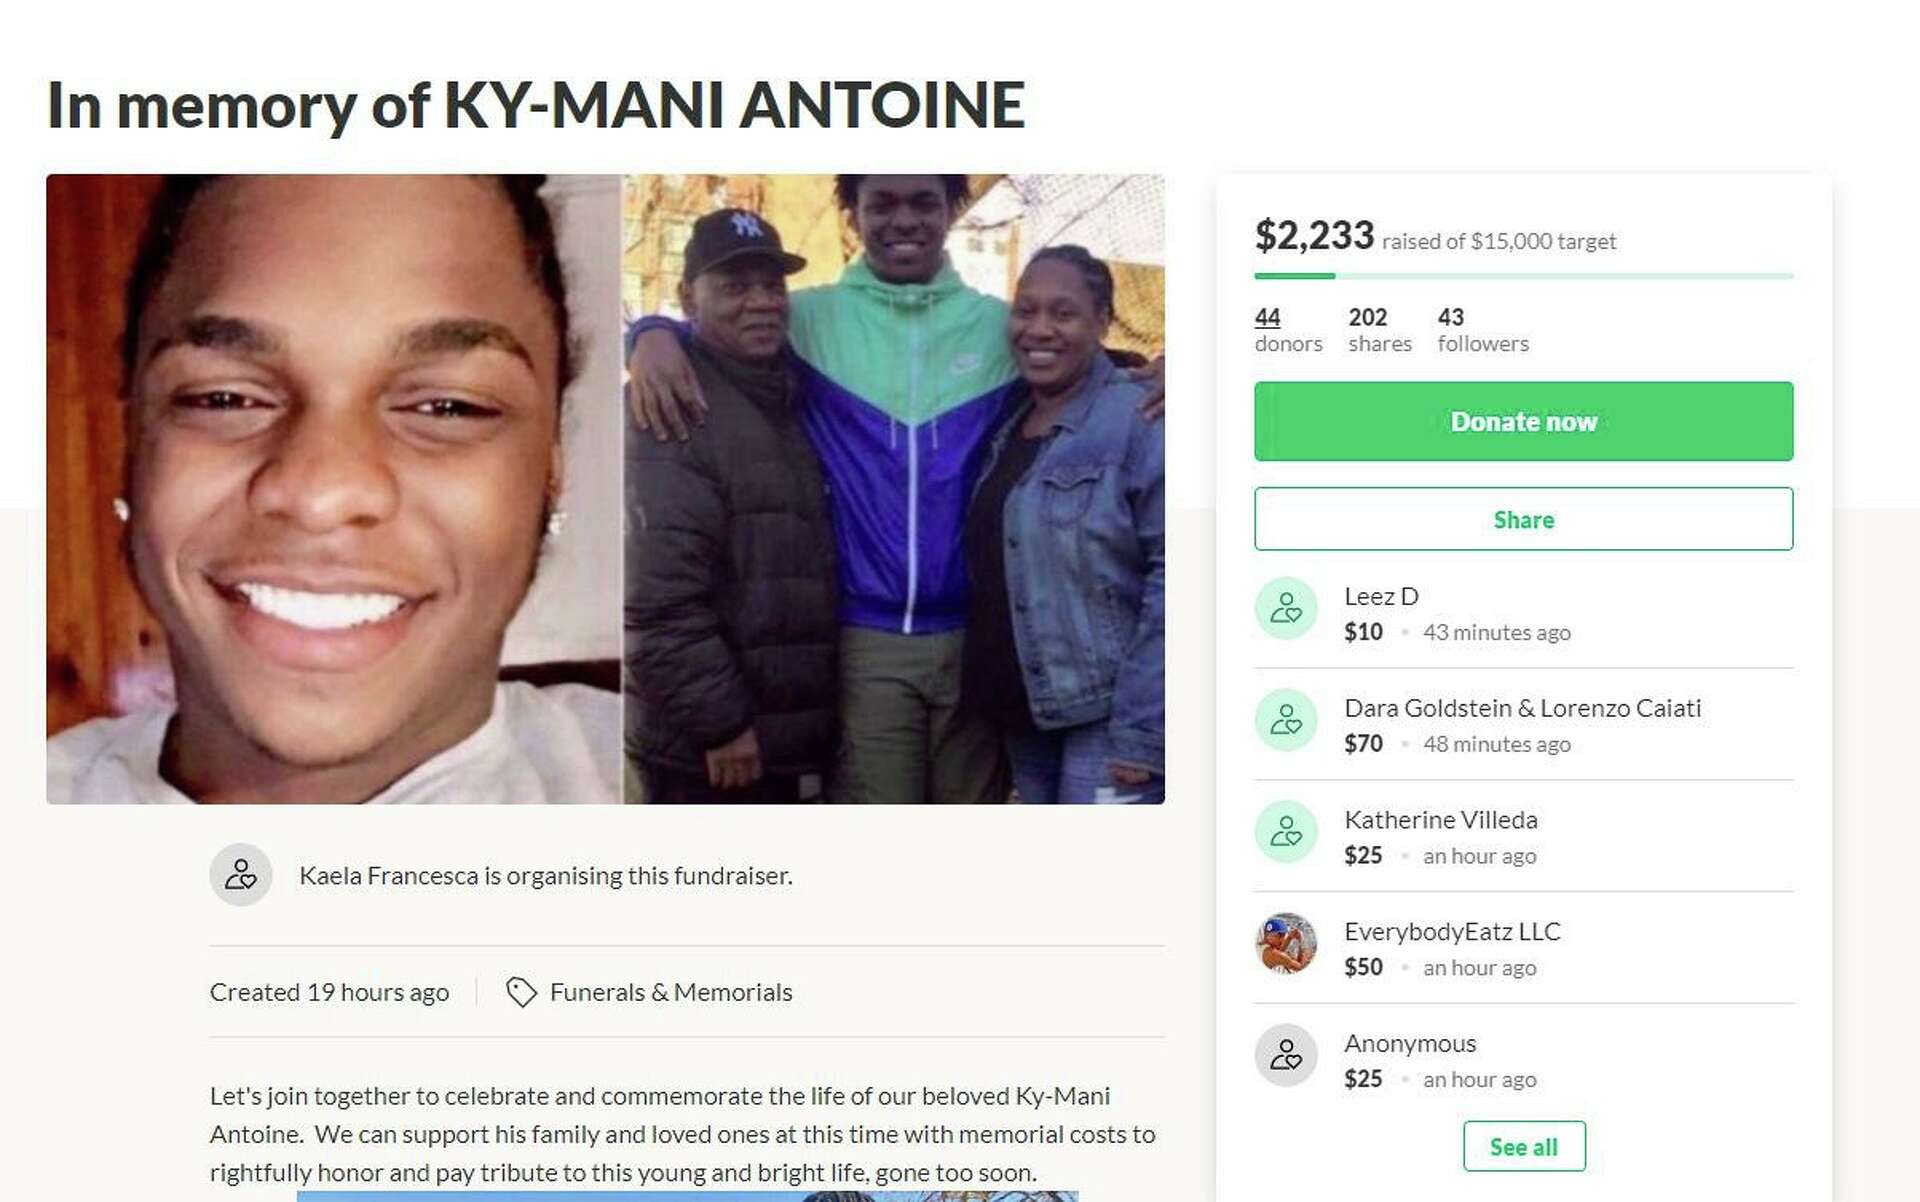Image resolution: width=1920 pixels, height=1202 pixels.
Task: Click Leez D's donor avatar icon
Action: point(1286,608)
